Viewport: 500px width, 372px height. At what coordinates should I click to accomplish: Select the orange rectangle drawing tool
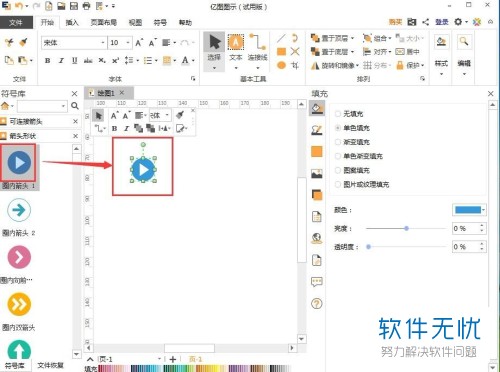coord(281,52)
